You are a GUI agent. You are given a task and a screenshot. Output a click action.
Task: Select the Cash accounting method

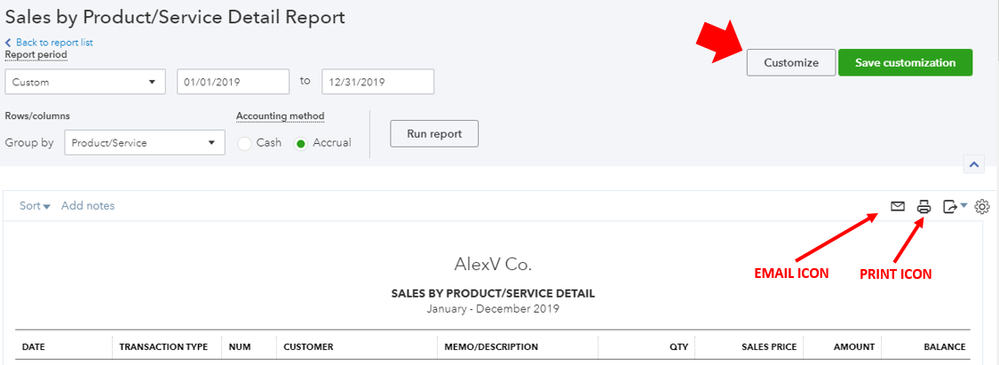244,143
